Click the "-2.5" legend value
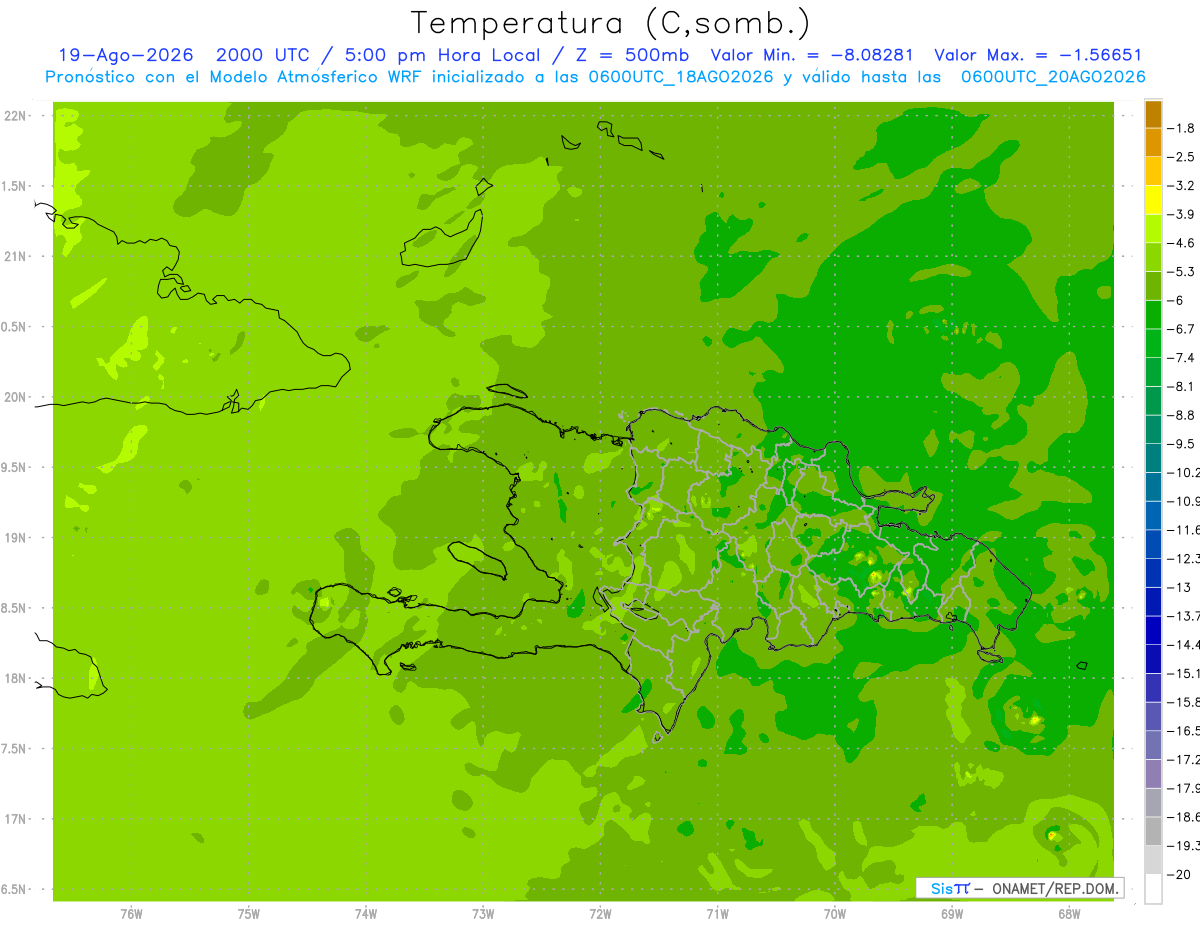Viewport: 1200px width, 927px height. [x=1182, y=157]
